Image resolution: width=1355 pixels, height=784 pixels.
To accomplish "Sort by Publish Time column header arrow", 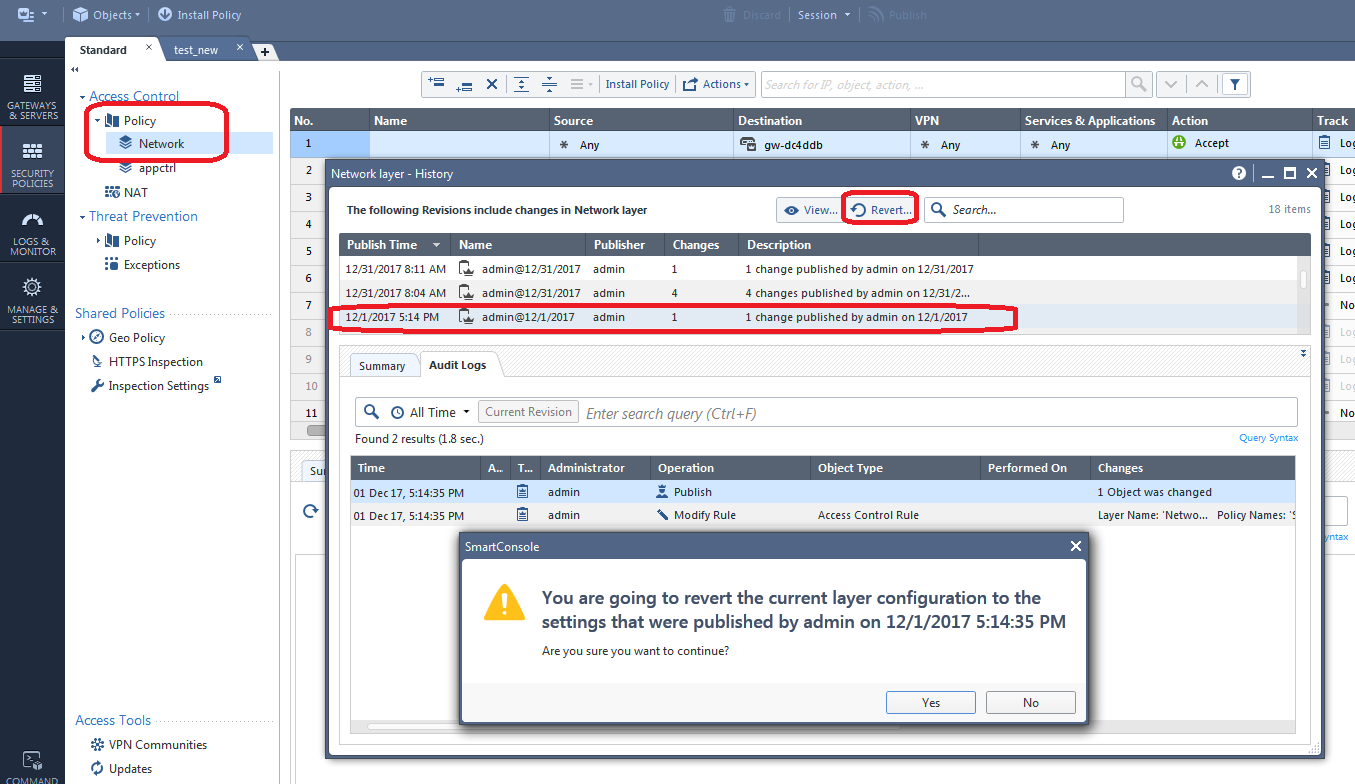I will (x=436, y=245).
